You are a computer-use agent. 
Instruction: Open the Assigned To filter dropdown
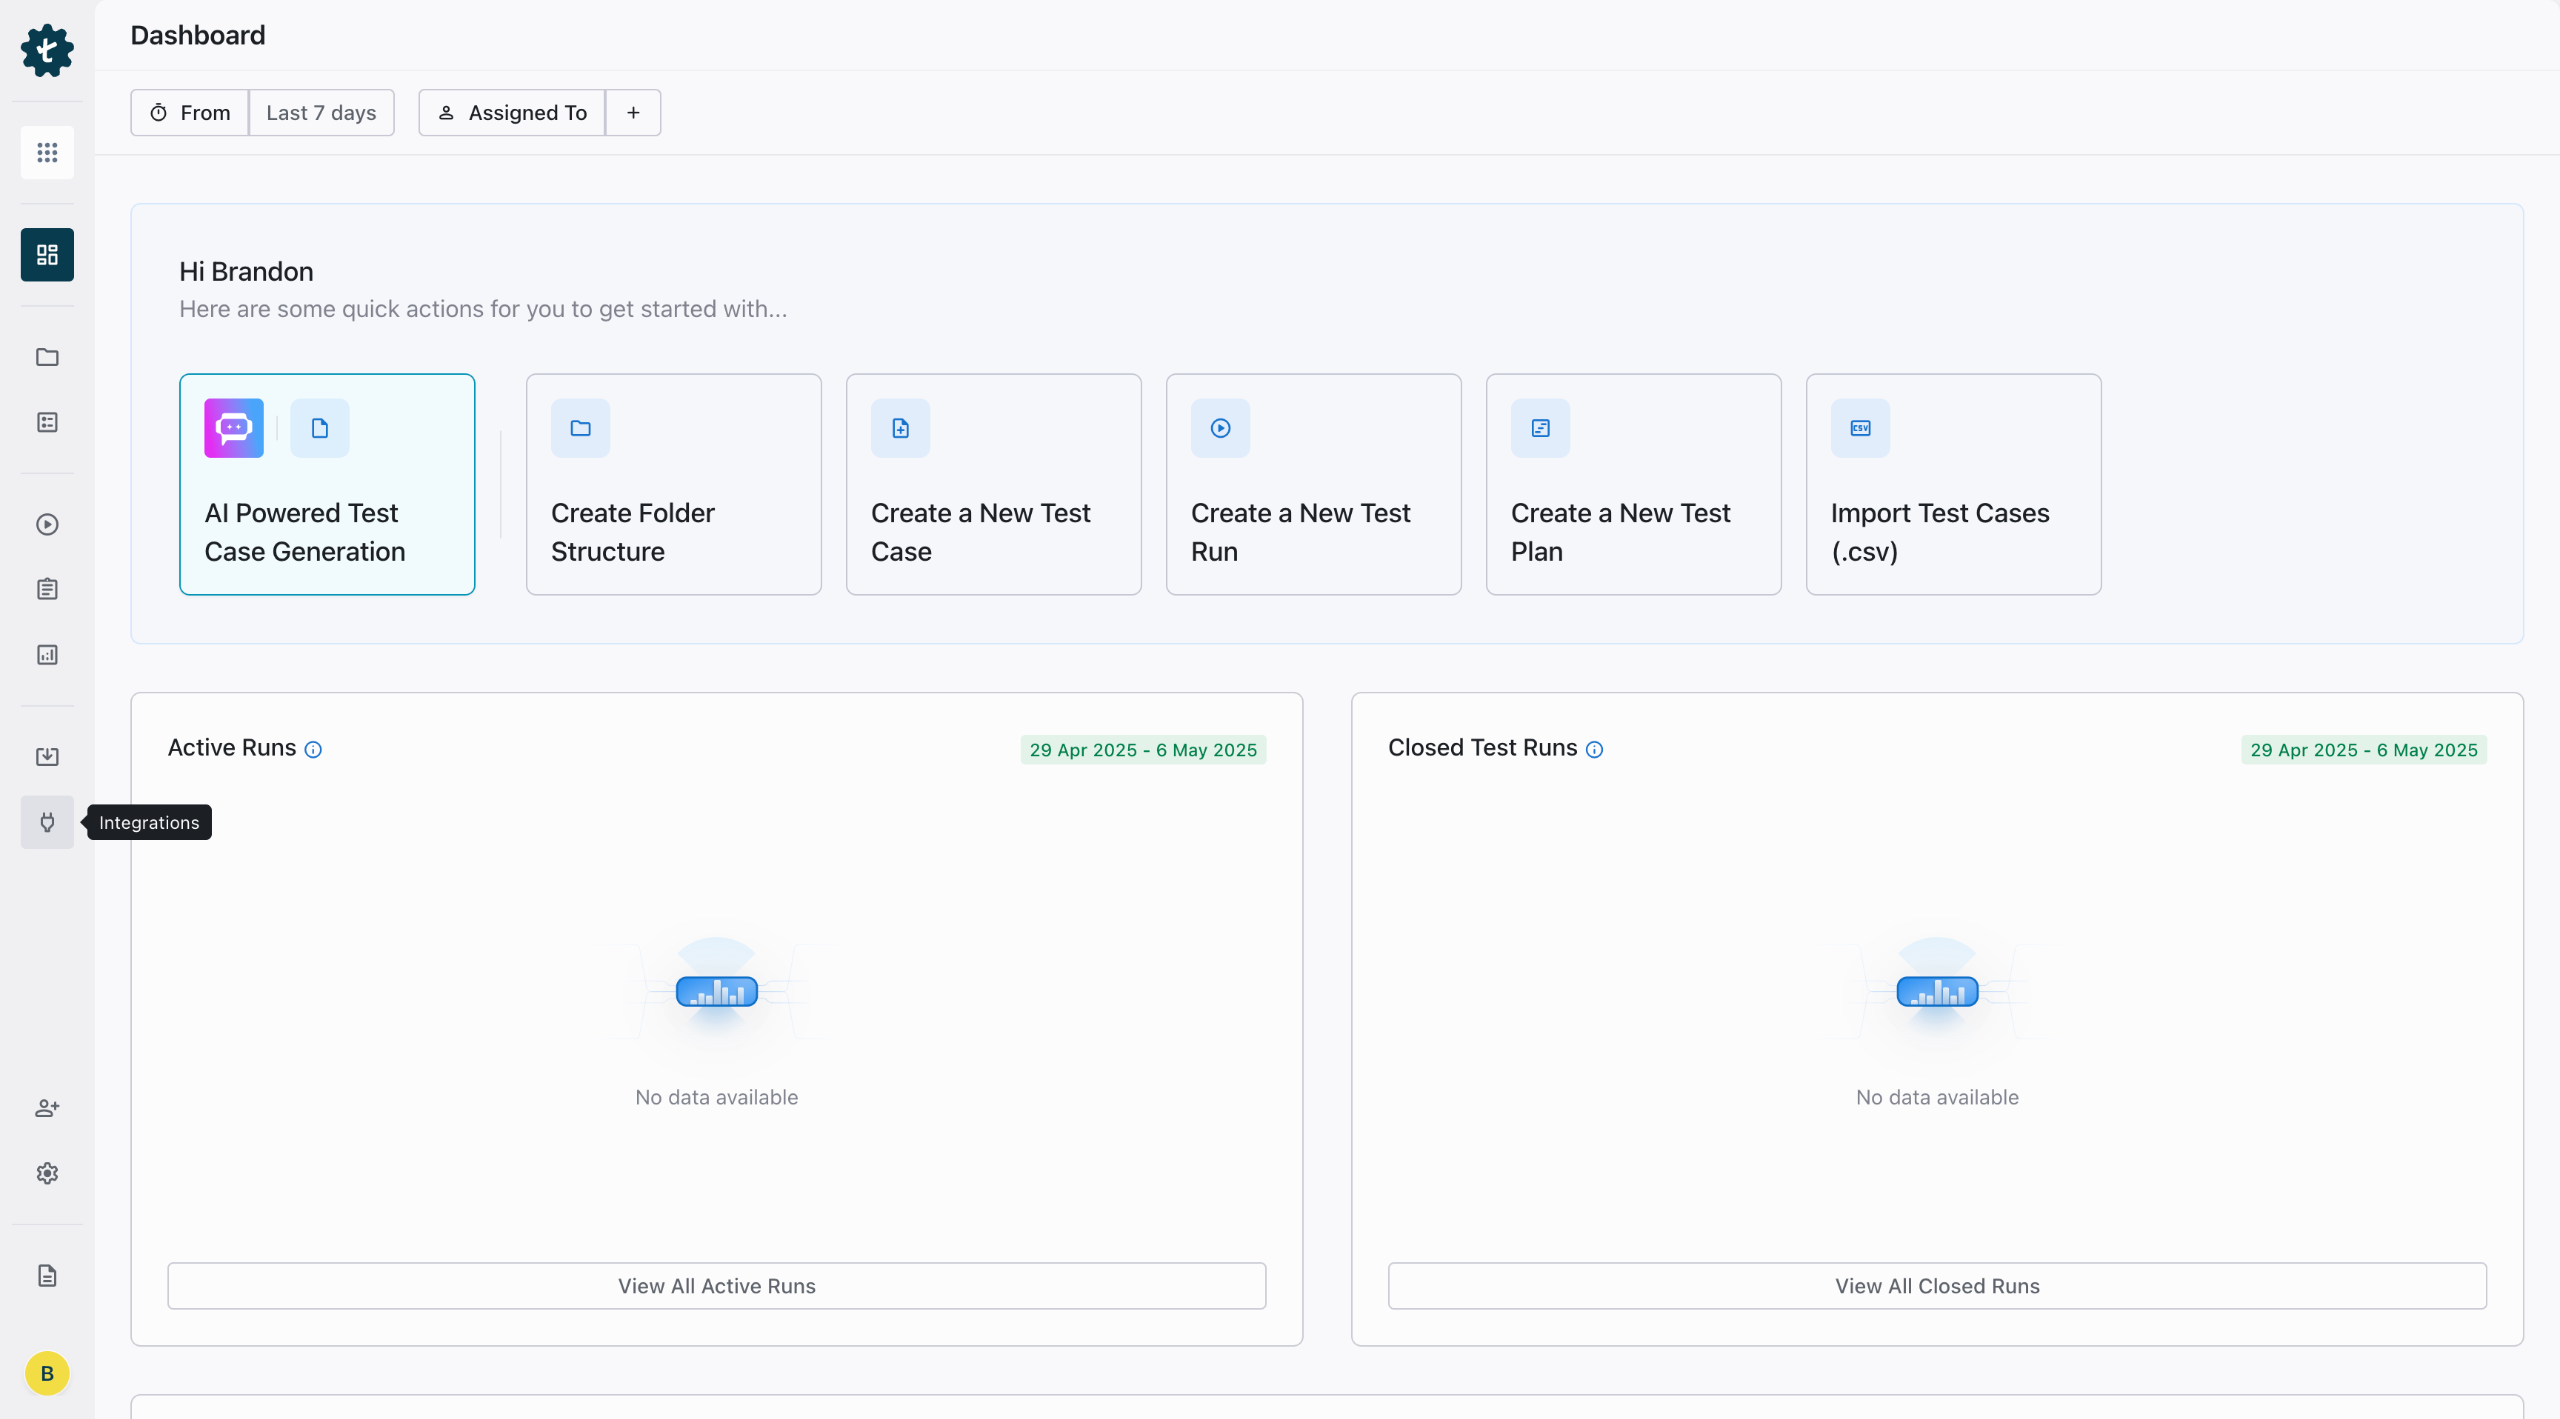coord(512,113)
